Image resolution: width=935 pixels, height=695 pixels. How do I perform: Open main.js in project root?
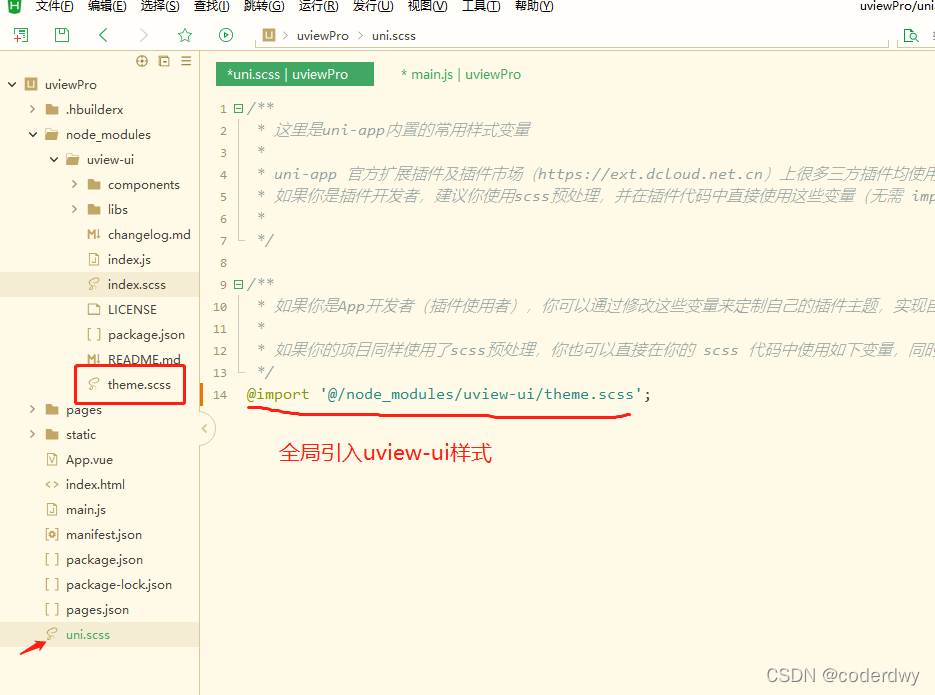click(x=86, y=510)
